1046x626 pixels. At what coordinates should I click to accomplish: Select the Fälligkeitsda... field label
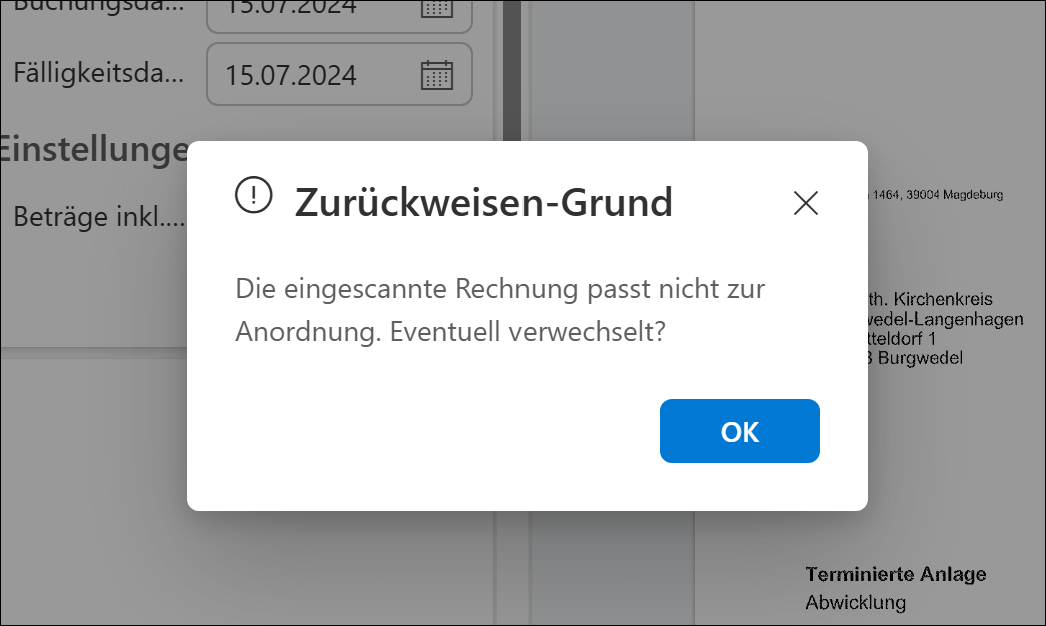tap(99, 73)
